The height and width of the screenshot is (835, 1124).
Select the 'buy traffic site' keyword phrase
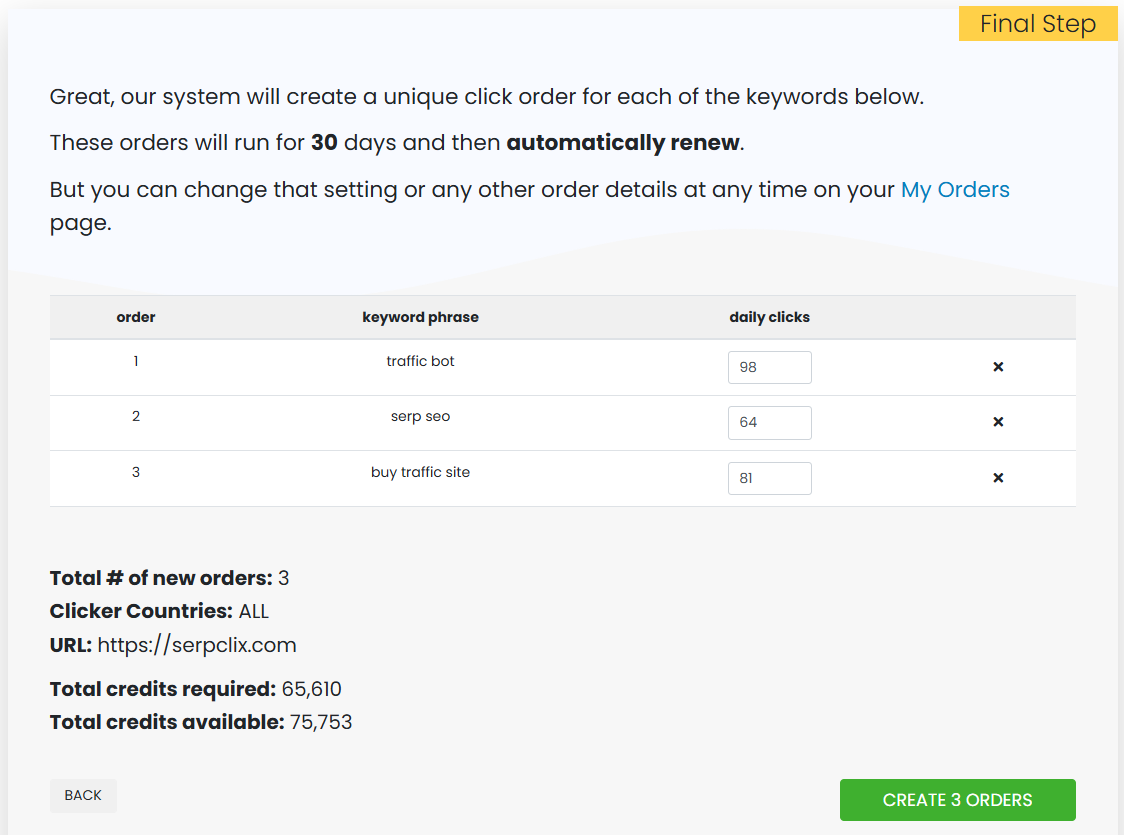coord(420,472)
